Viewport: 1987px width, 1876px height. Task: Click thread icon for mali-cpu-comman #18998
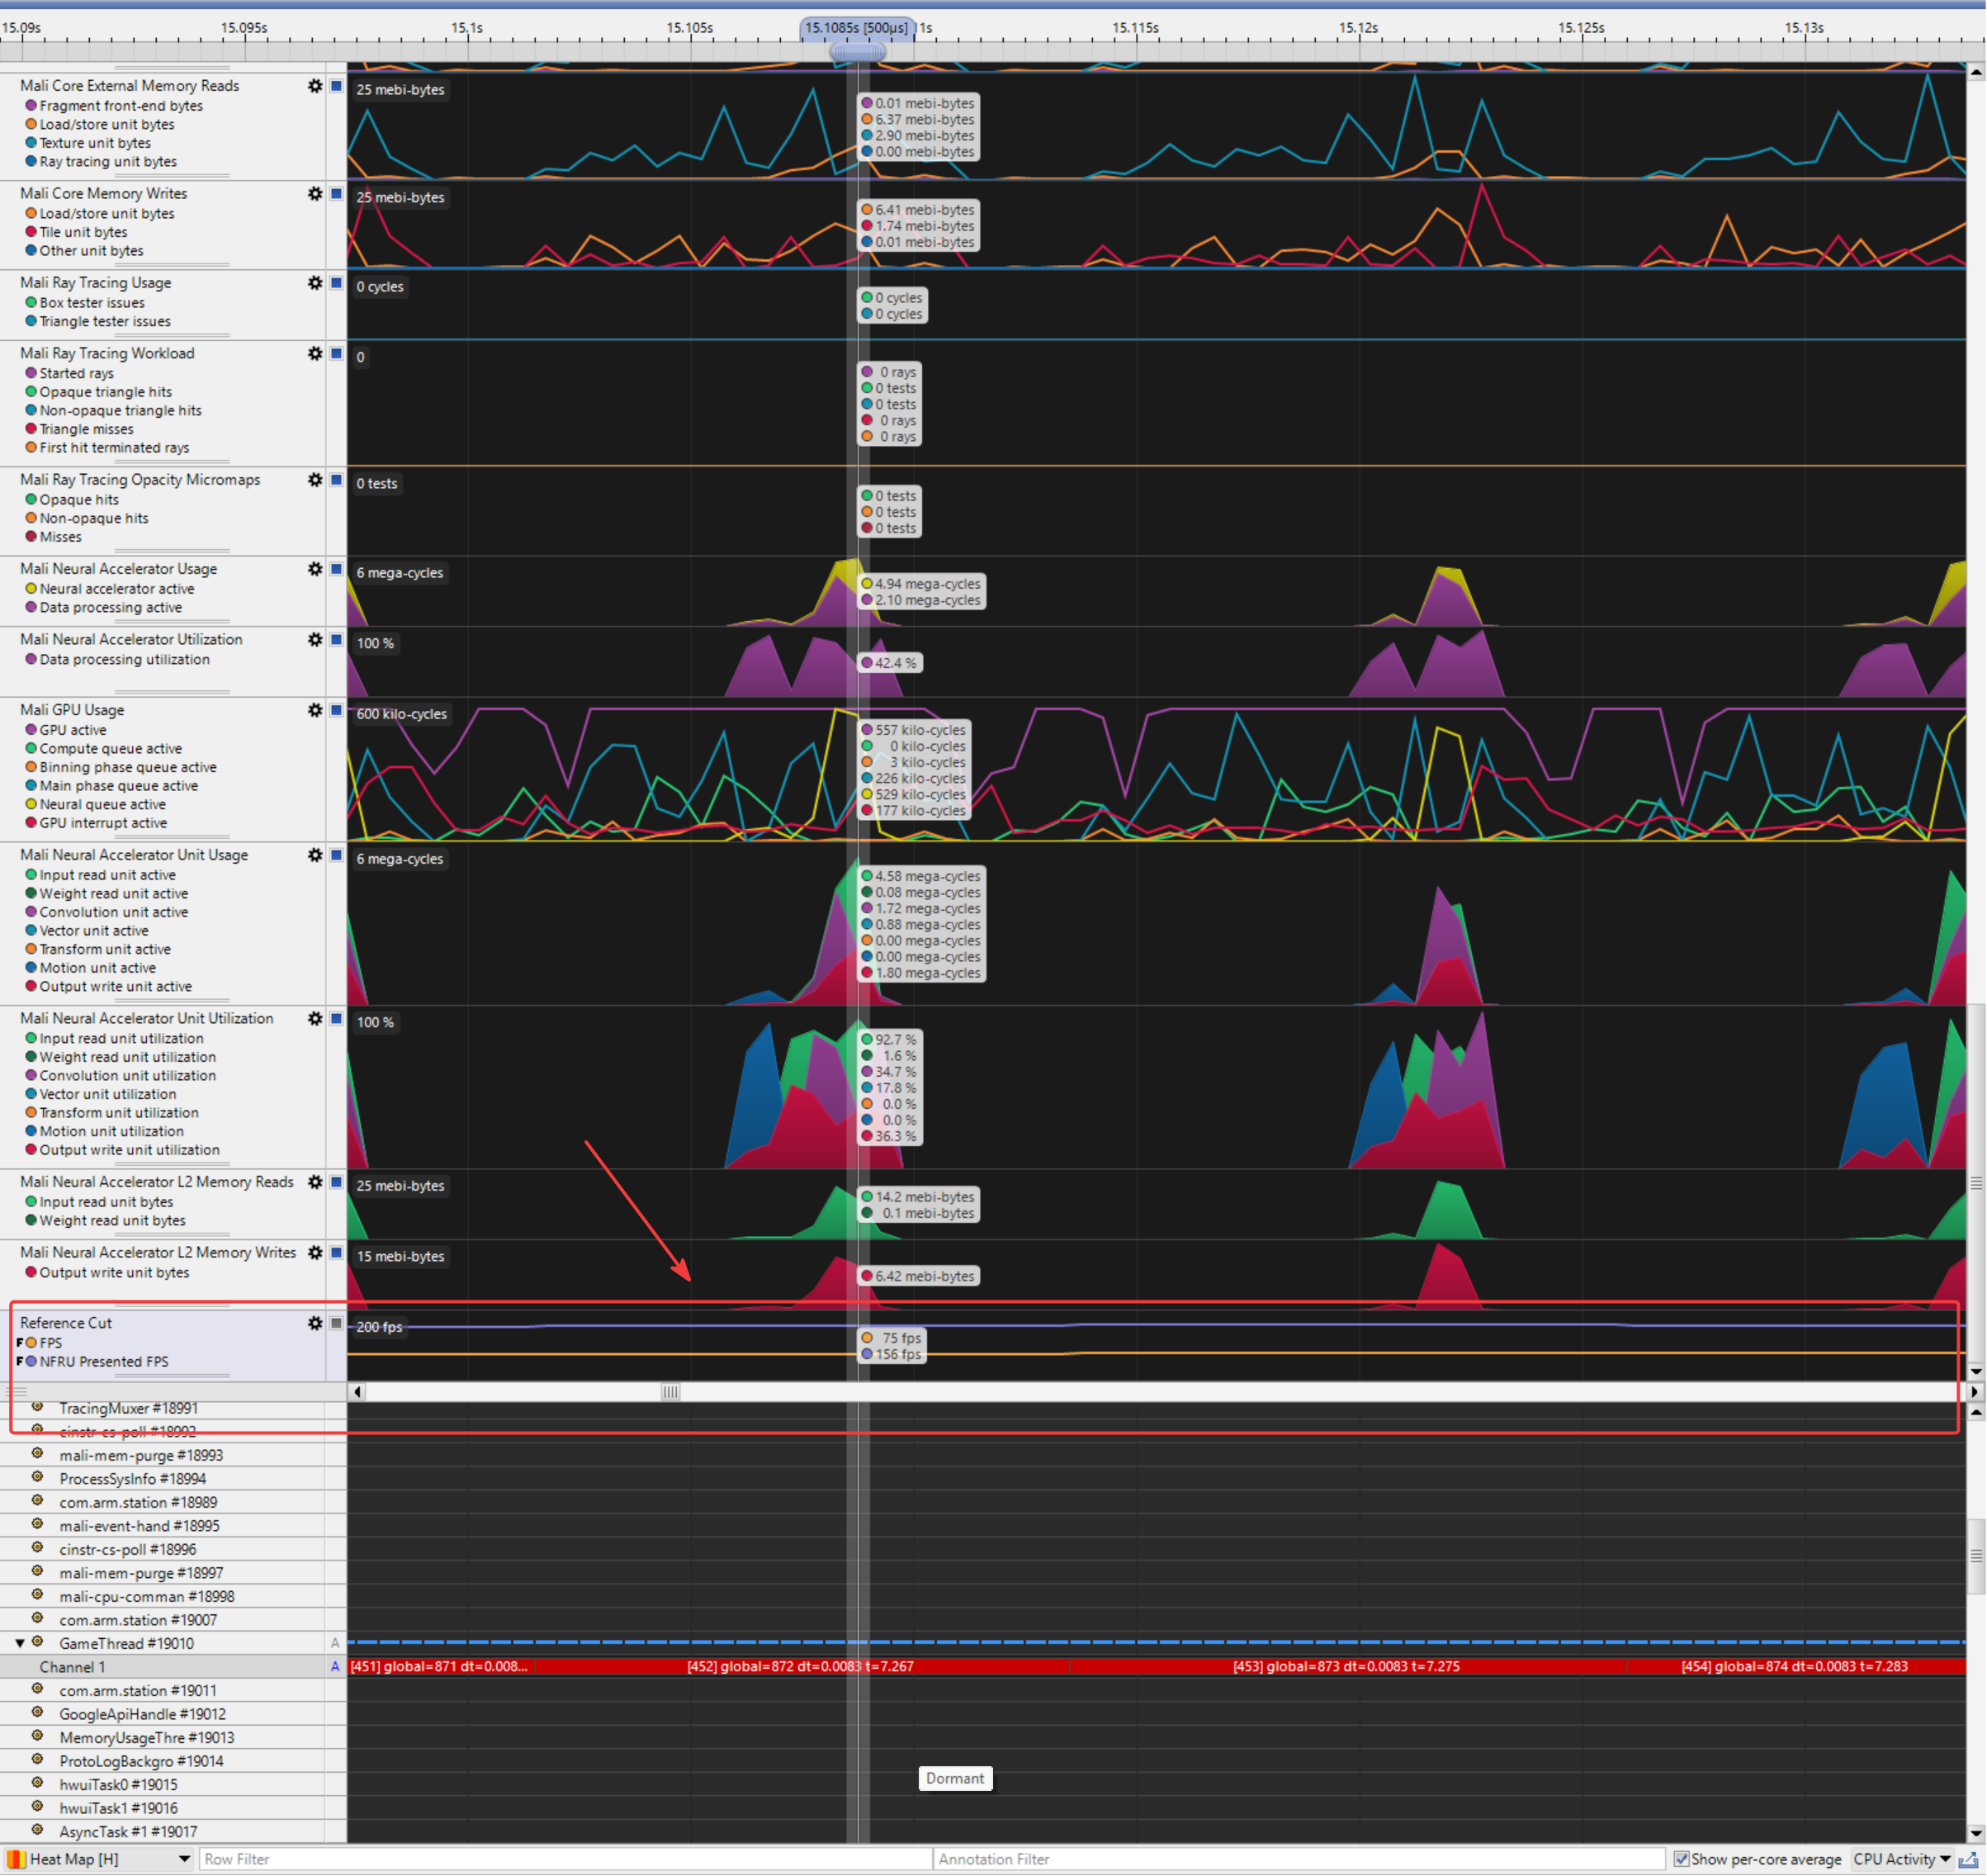[x=37, y=1595]
